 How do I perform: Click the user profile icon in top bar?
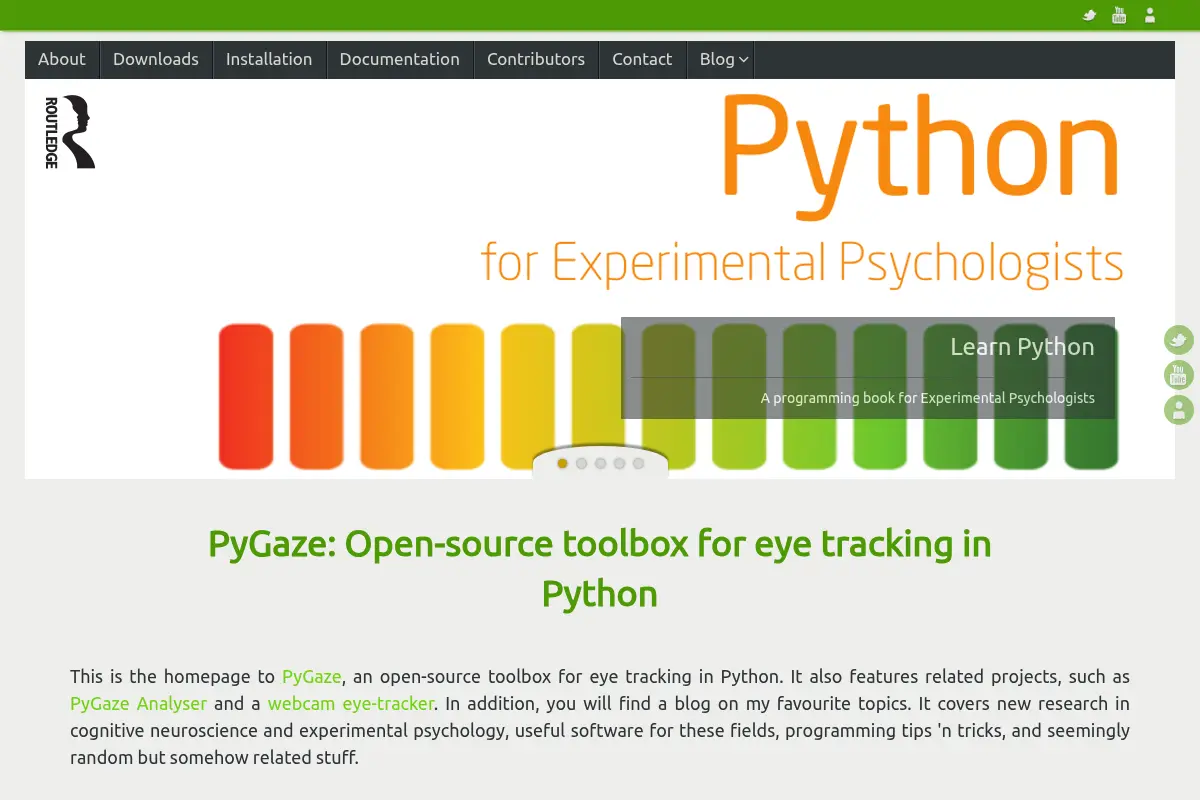point(1150,15)
